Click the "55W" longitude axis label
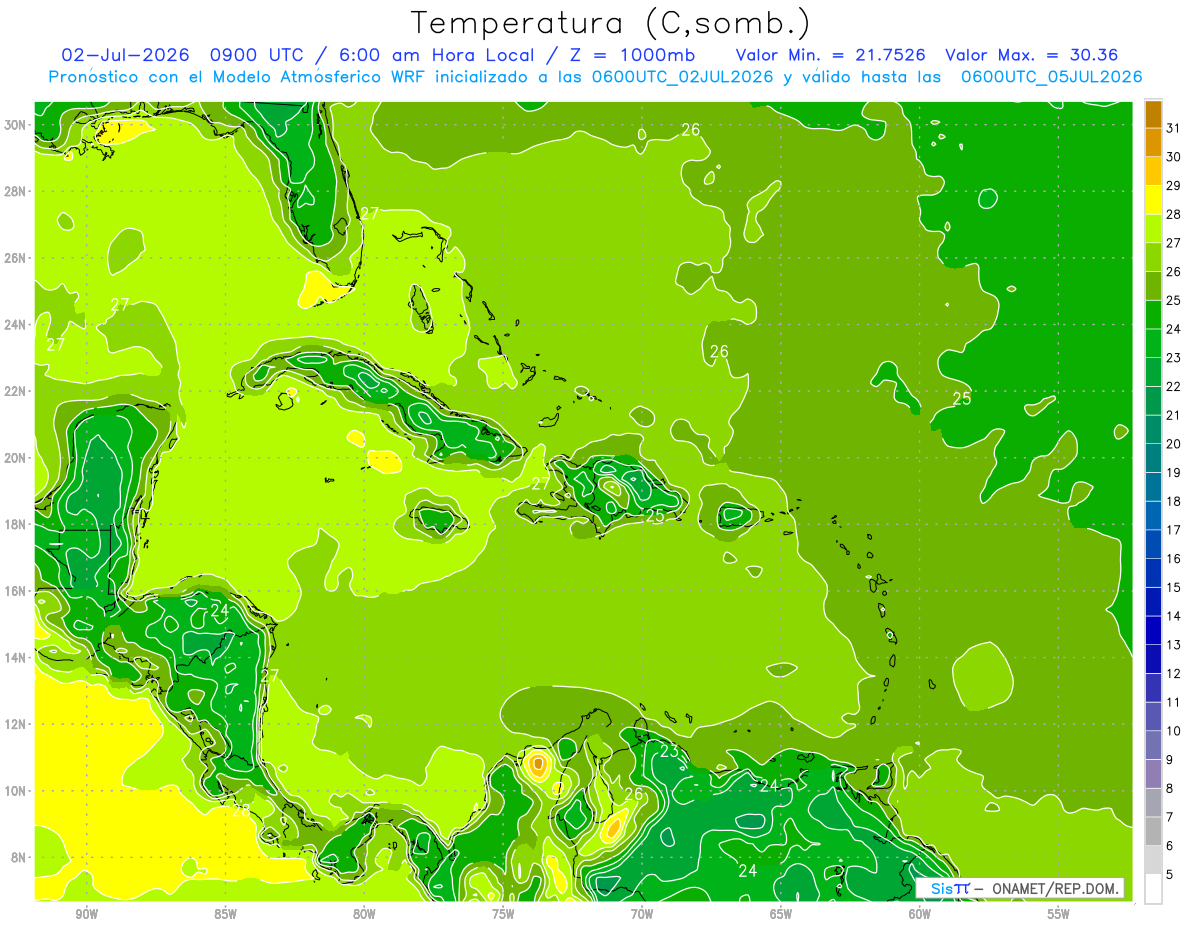 click(1059, 914)
